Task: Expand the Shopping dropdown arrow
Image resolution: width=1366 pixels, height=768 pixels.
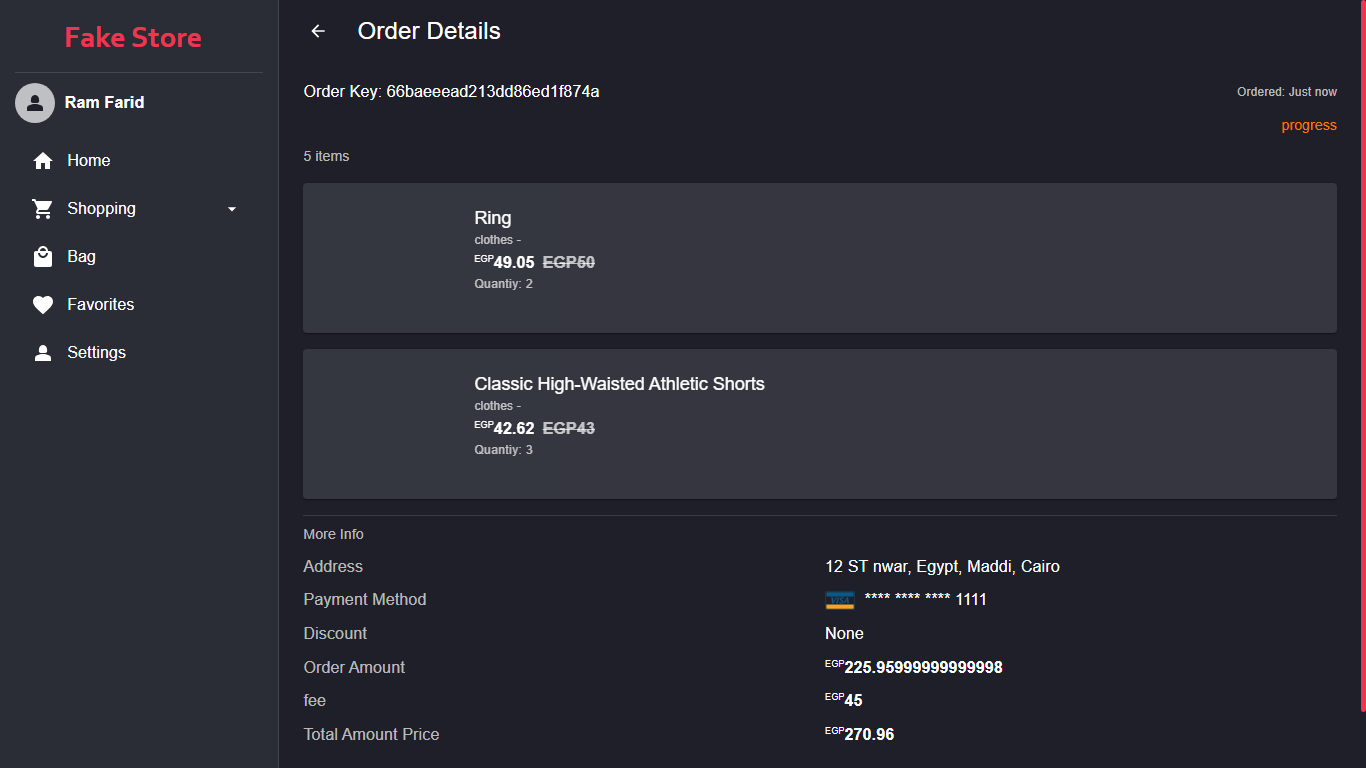Action: click(x=232, y=209)
